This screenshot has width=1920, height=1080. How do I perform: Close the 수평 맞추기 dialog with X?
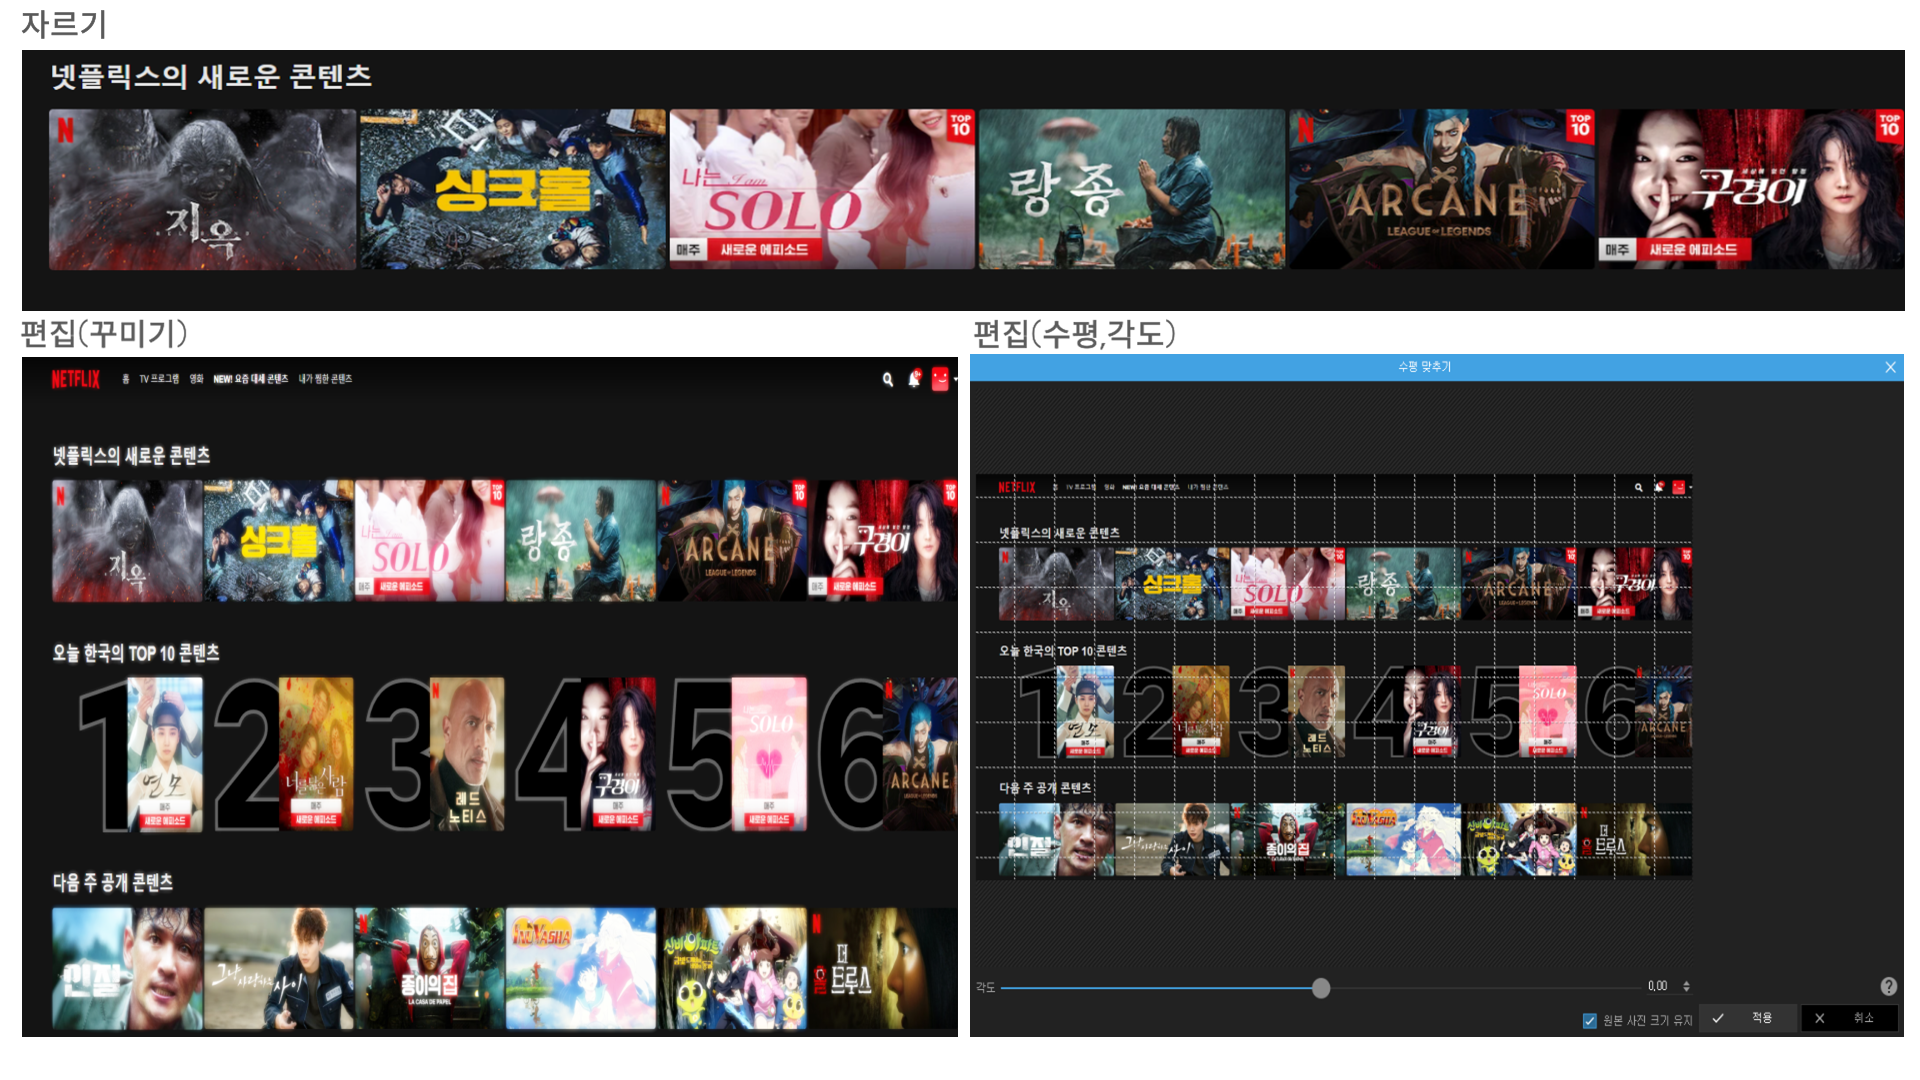(x=1890, y=367)
